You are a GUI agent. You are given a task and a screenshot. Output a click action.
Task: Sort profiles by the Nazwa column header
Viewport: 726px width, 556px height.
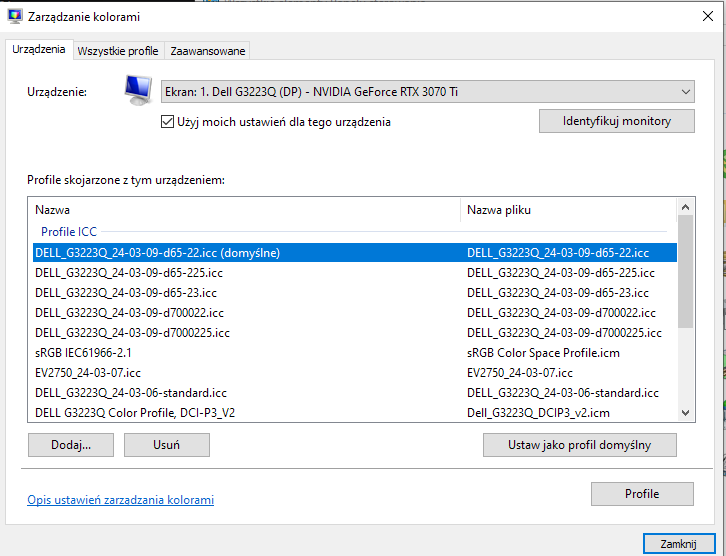point(245,210)
